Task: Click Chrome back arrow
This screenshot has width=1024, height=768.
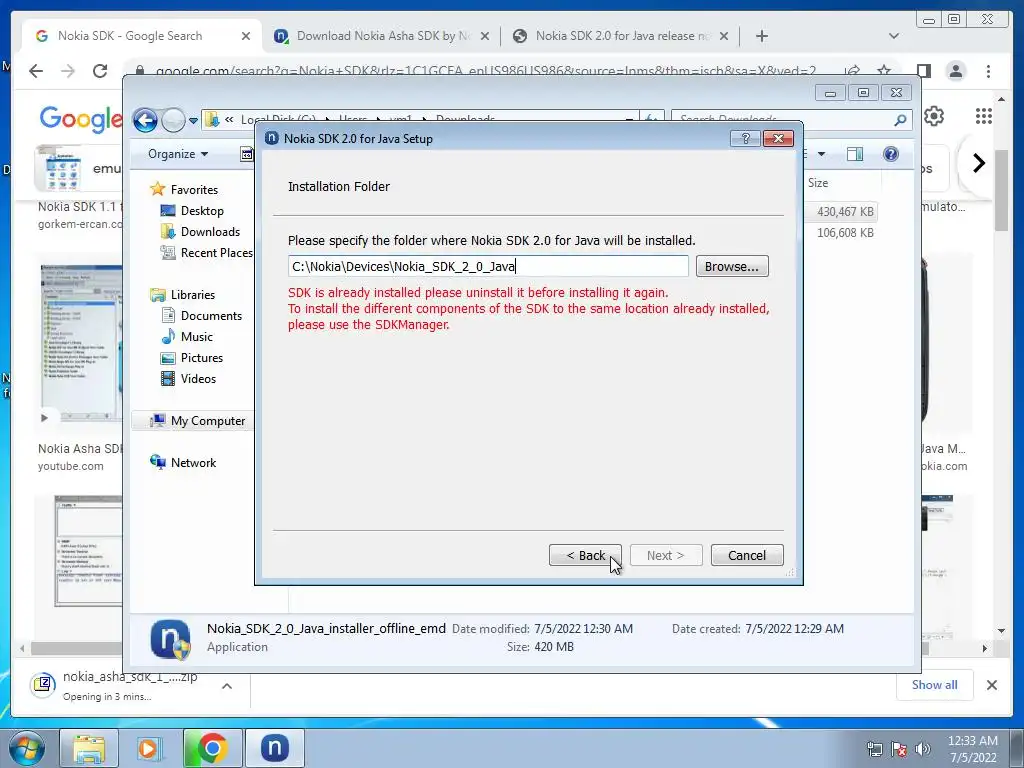Action: click(x=36, y=71)
